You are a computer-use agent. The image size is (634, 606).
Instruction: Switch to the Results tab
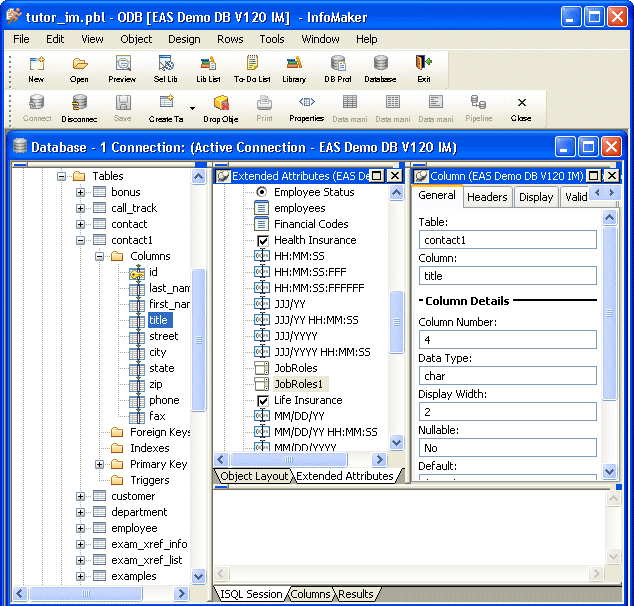click(356, 594)
